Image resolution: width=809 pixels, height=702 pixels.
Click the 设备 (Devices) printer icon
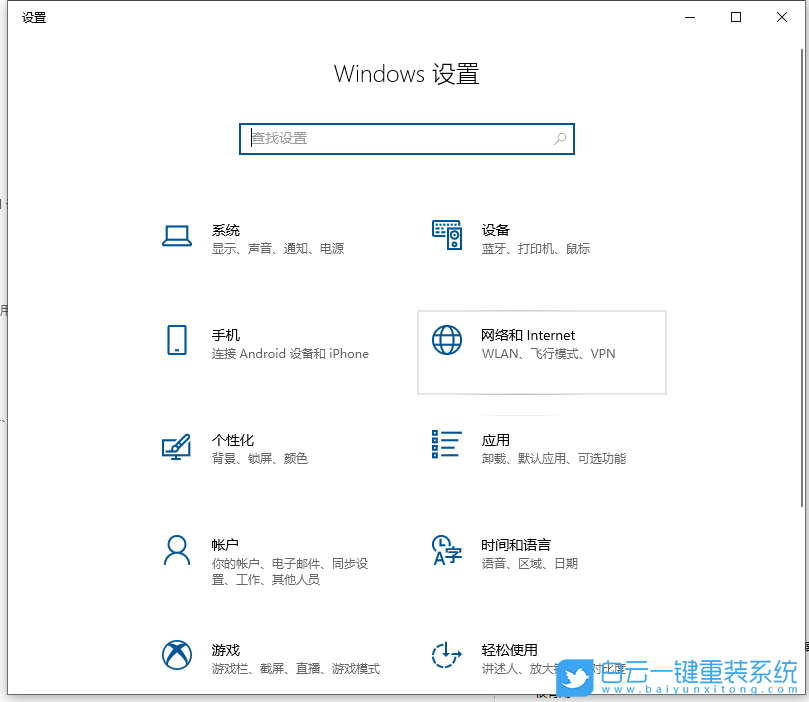446,233
